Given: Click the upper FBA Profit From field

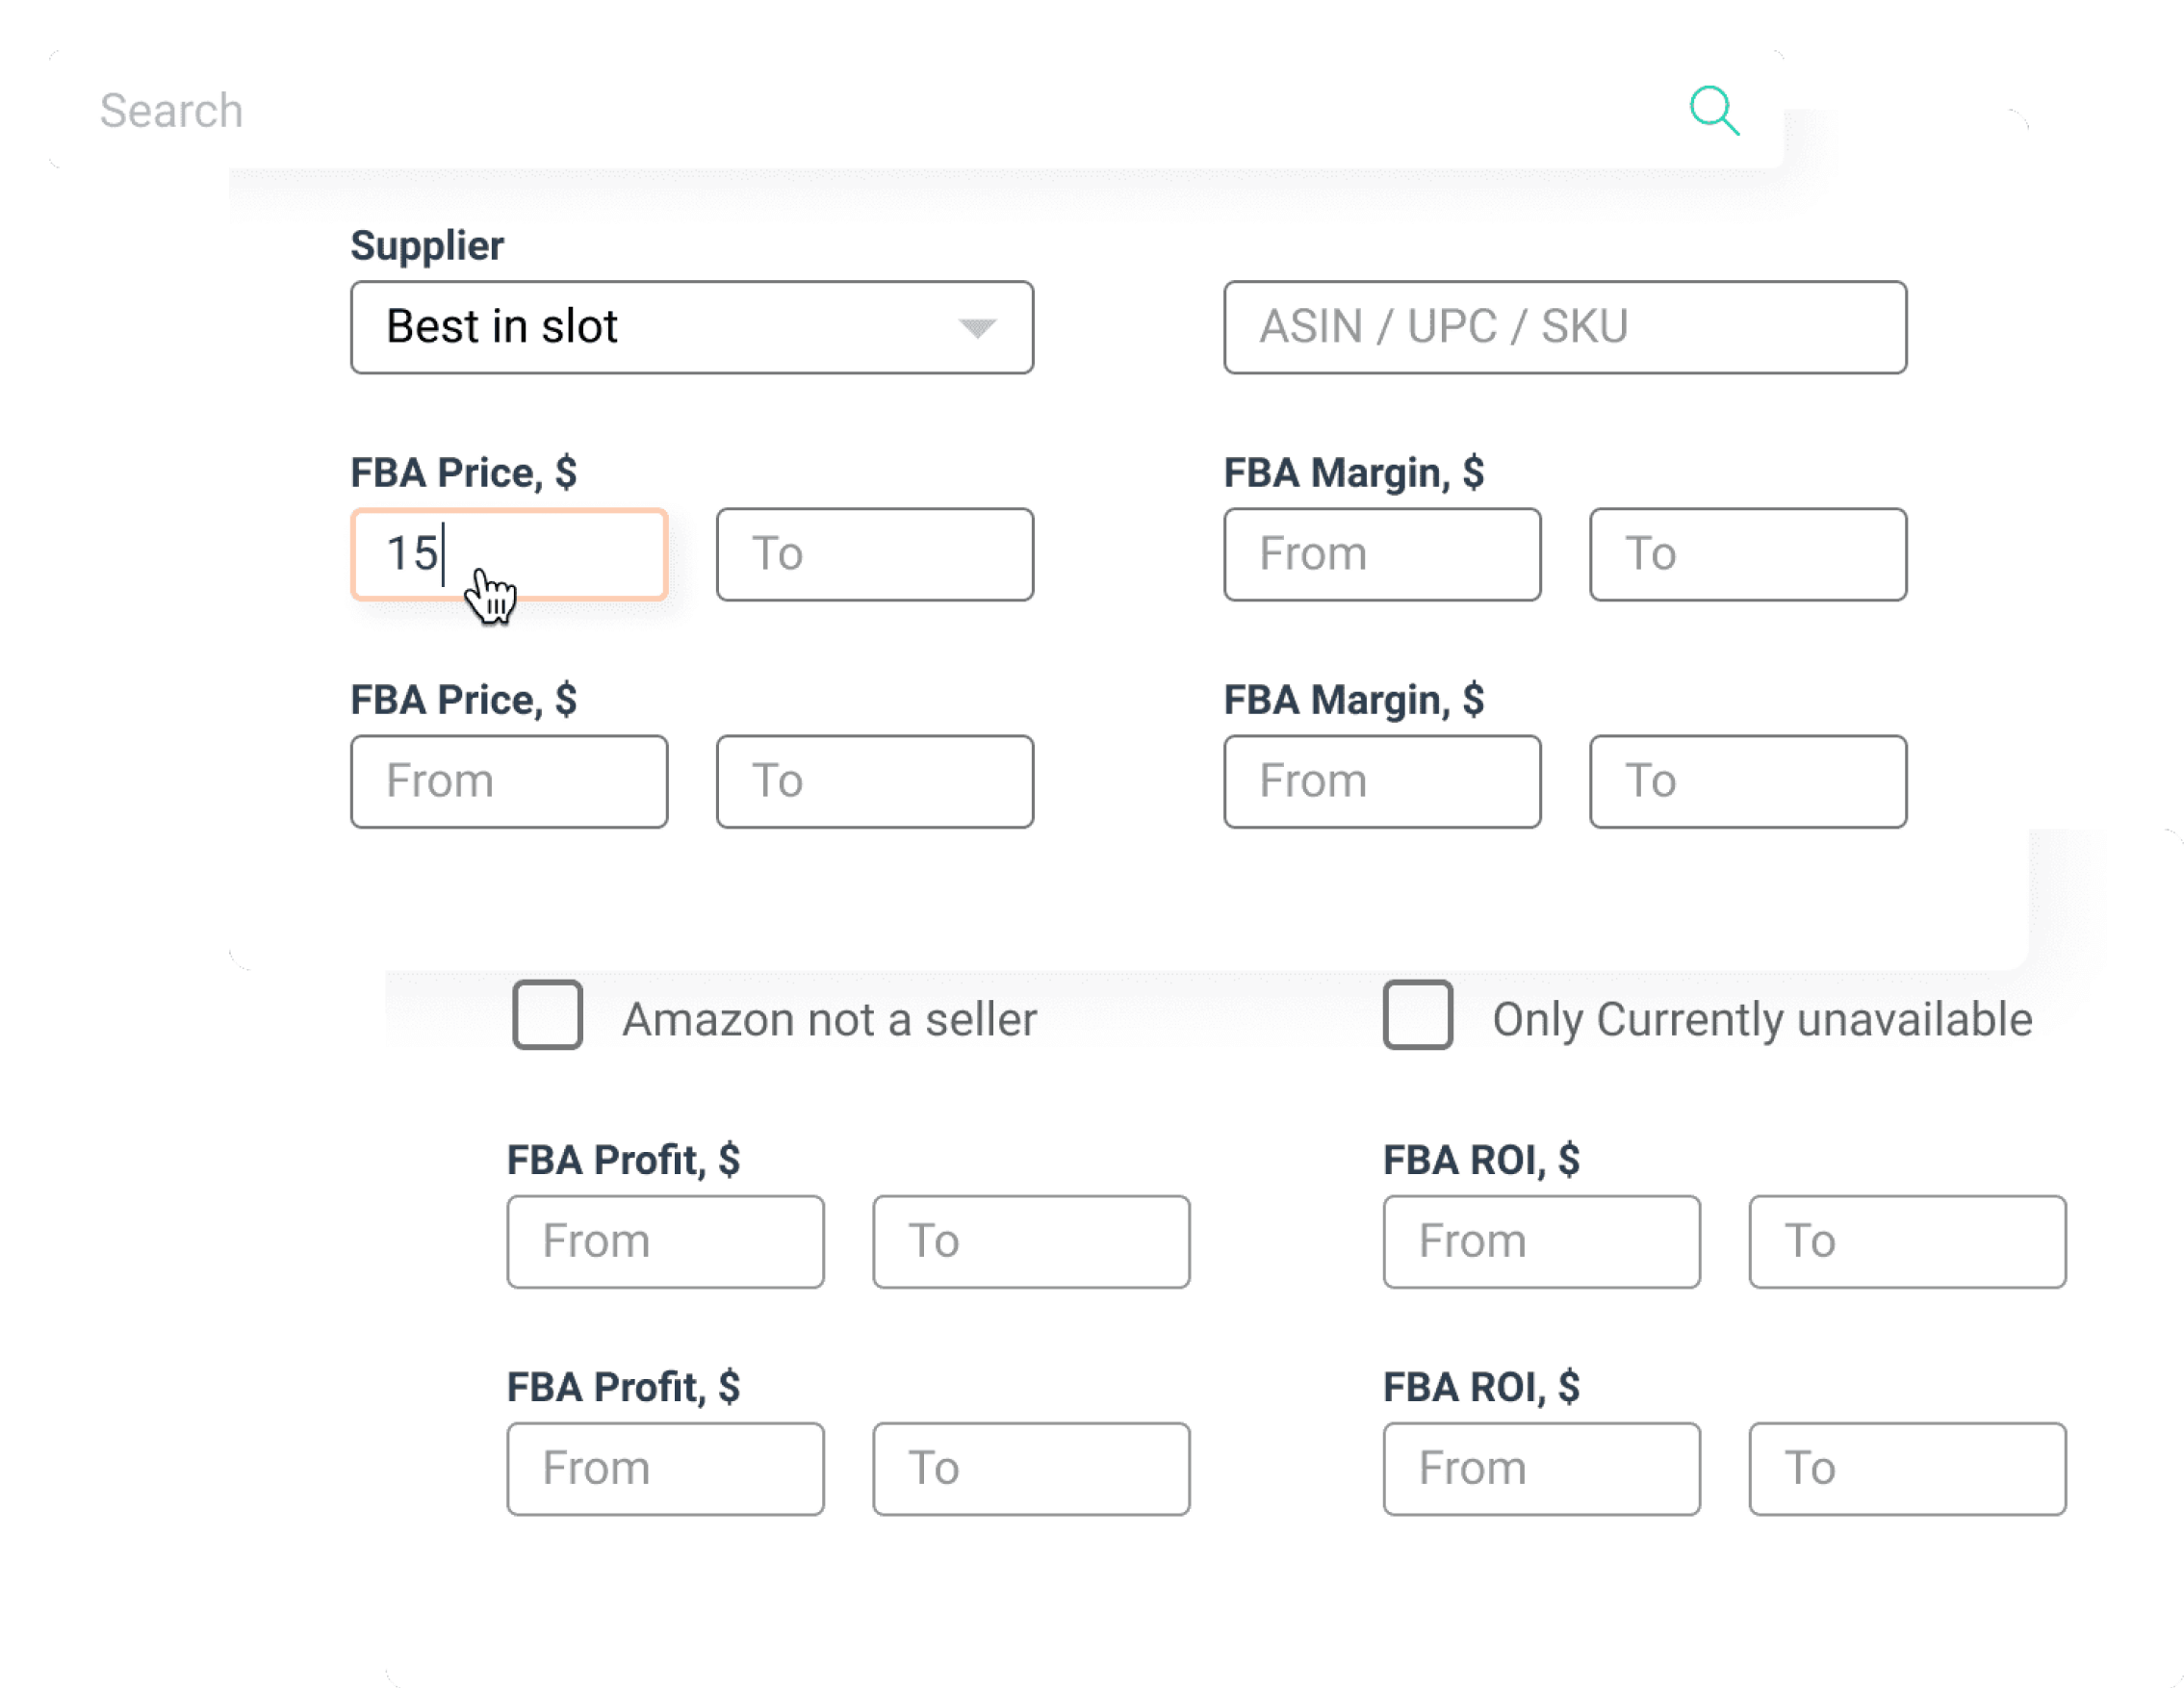Looking at the screenshot, I should coord(665,1241).
